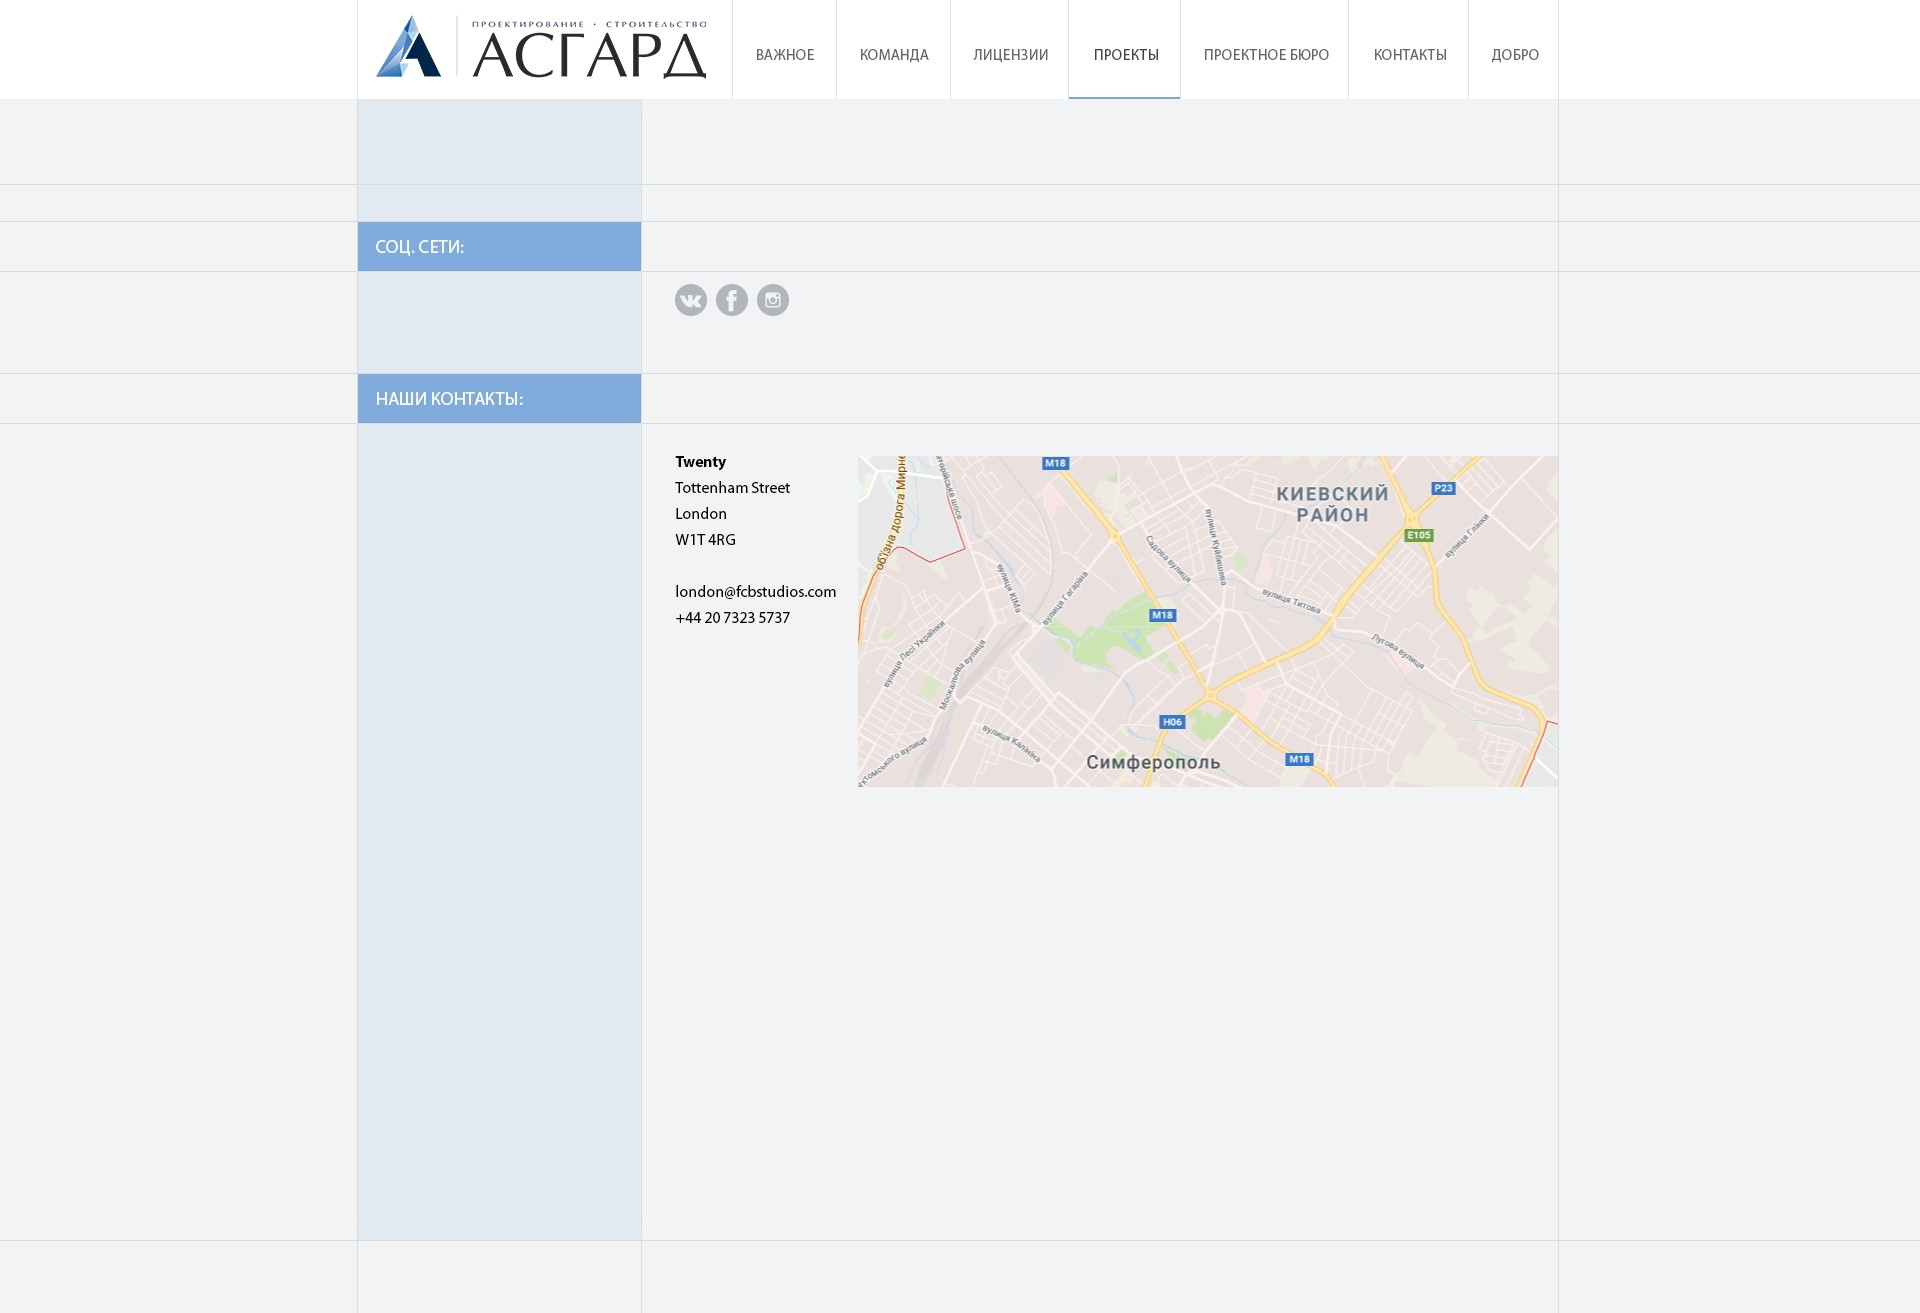This screenshot has height=1313, width=1920.
Task: Click КИЕВСКИЙ РАЙОН label on map
Action: (1332, 504)
